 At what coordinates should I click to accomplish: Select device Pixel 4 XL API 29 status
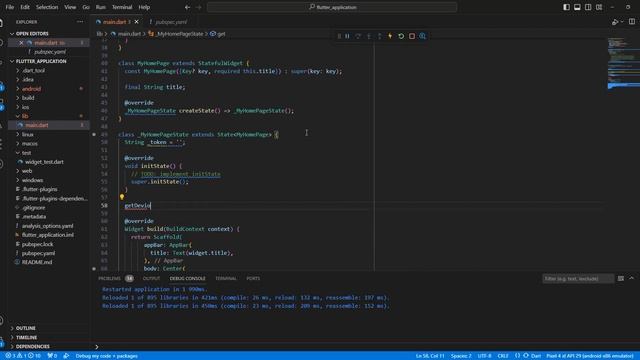tap(590, 356)
